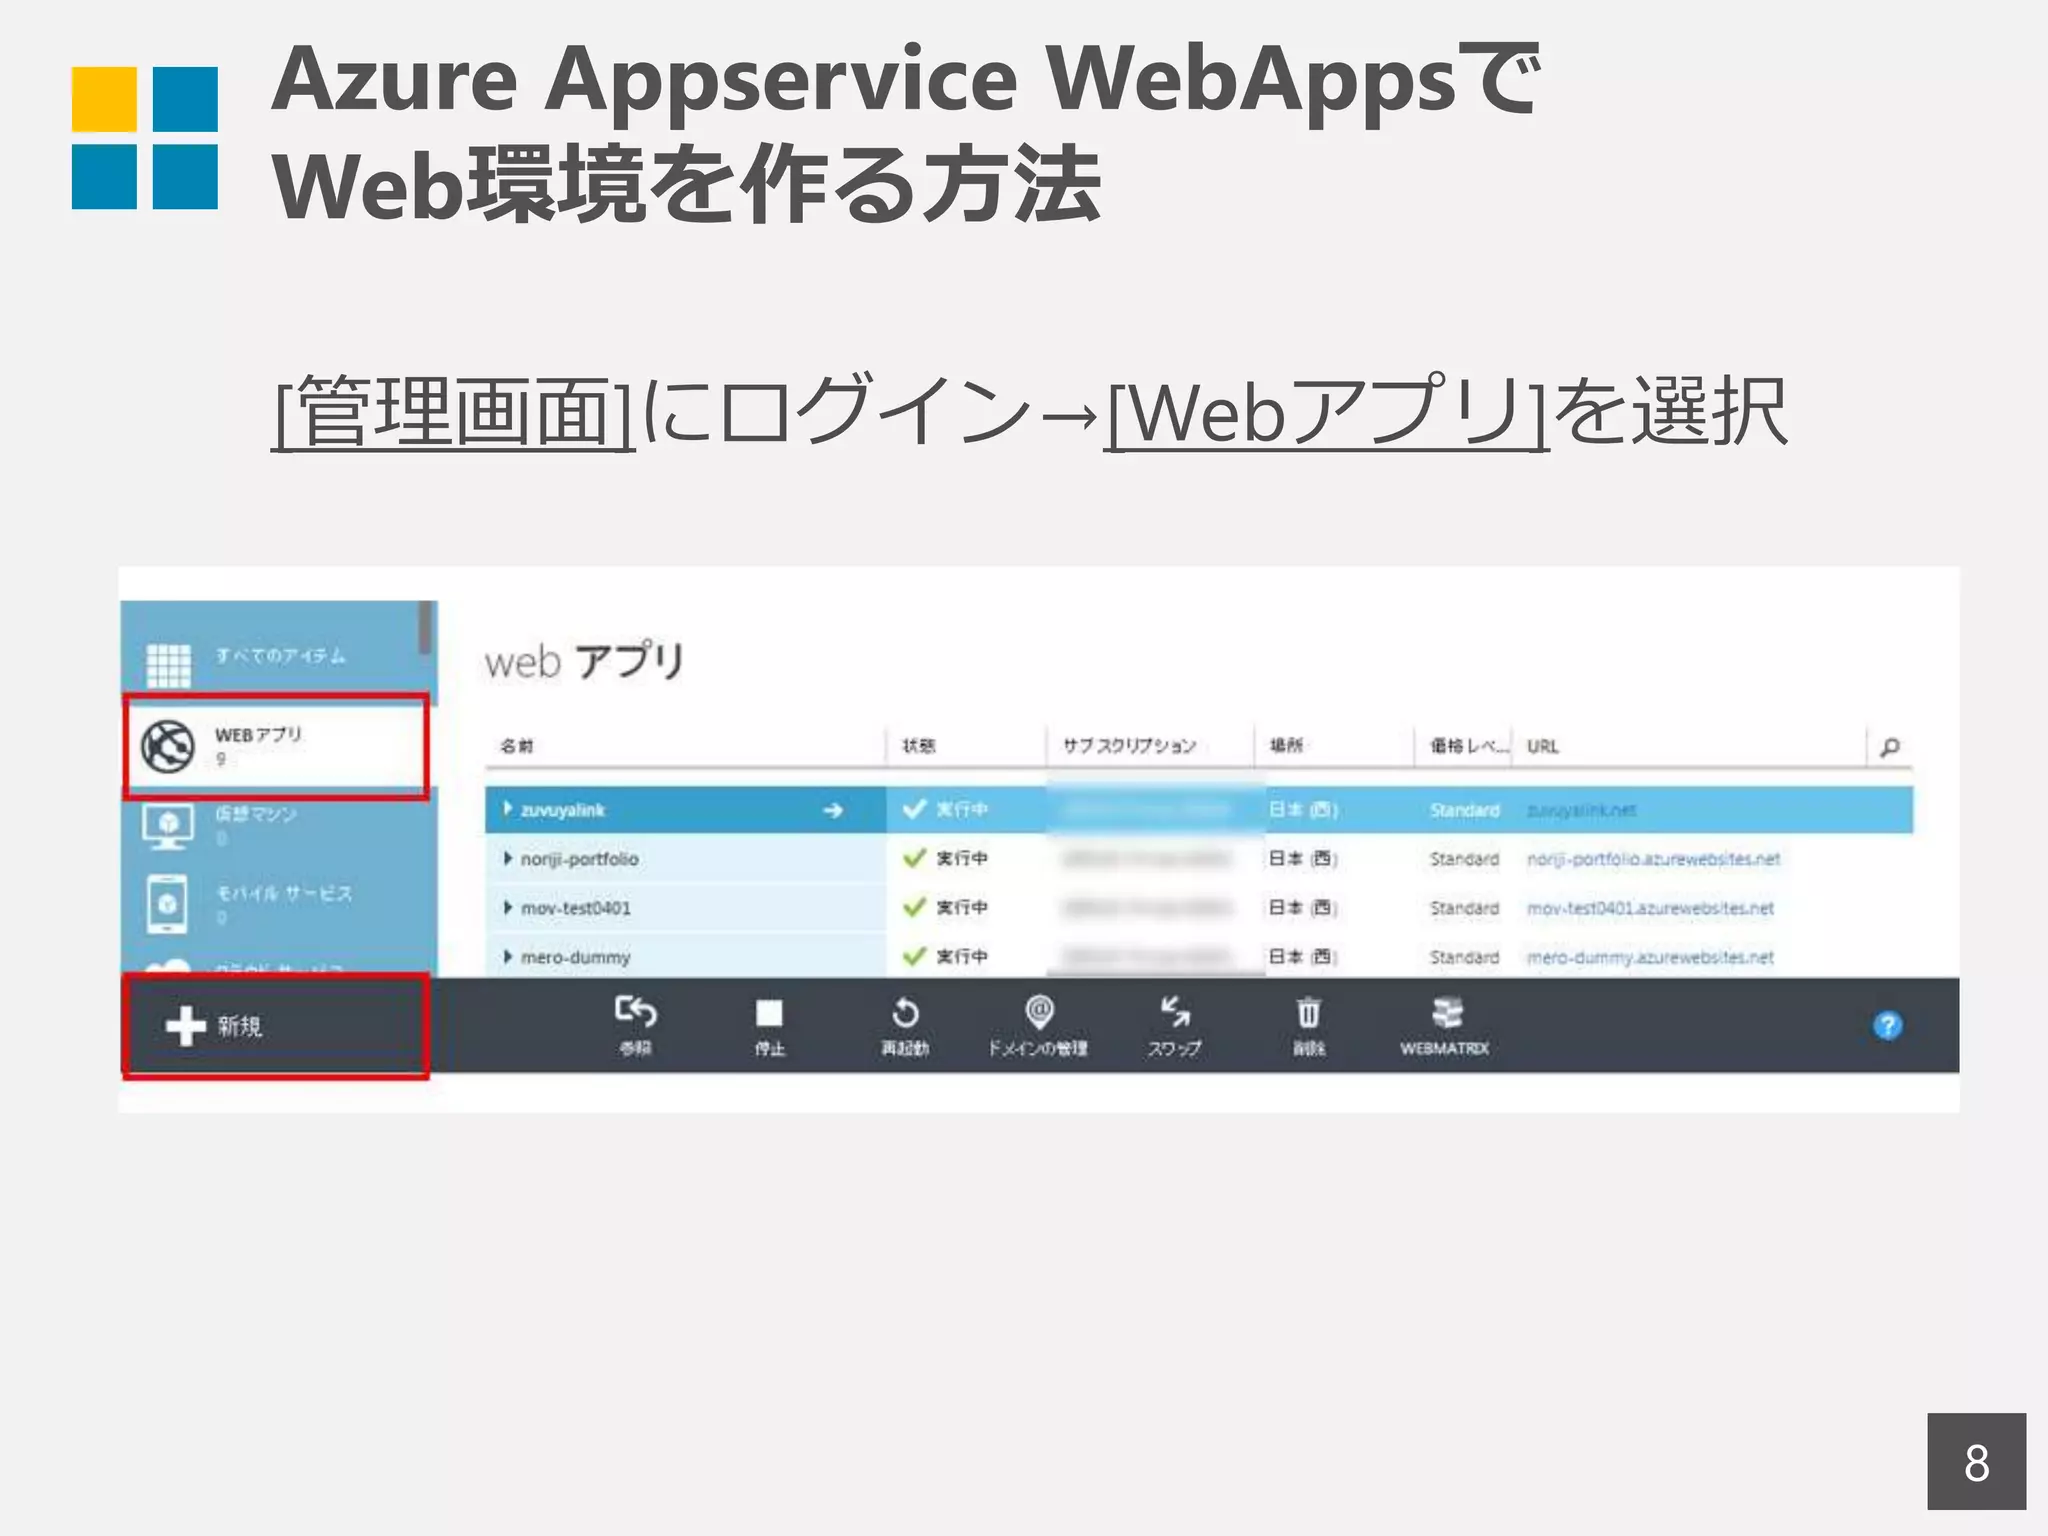This screenshot has height=1536, width=2048.
Task: Select the noriji-portfolio app name
Action: 579,859
